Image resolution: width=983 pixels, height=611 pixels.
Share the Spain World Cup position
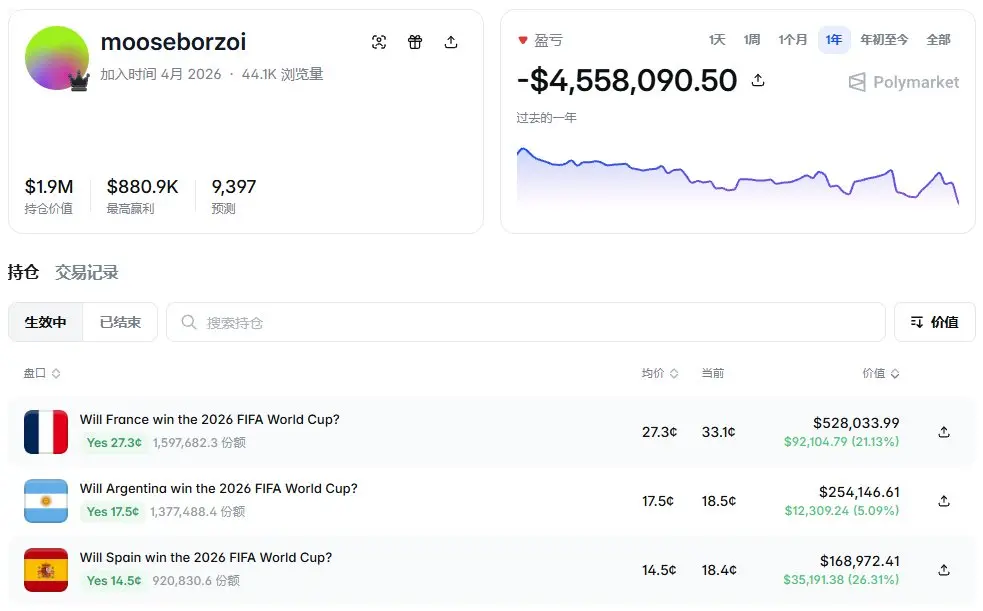(944, 570)
